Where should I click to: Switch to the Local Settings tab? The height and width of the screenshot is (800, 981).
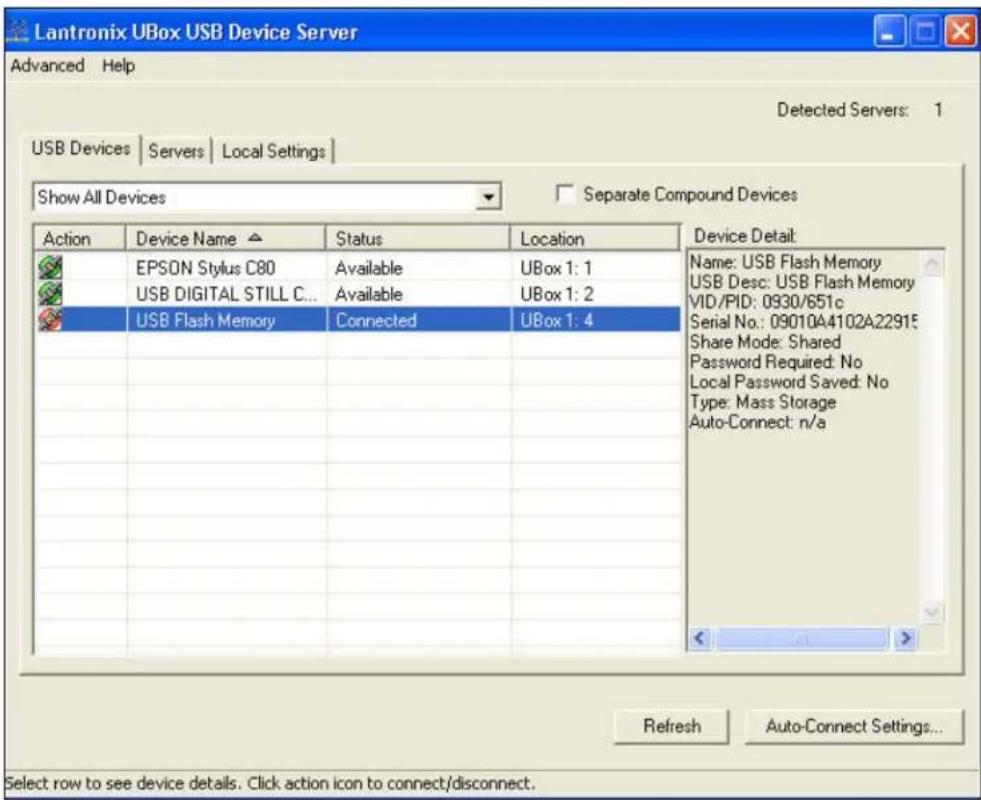(x=273, y=151)
